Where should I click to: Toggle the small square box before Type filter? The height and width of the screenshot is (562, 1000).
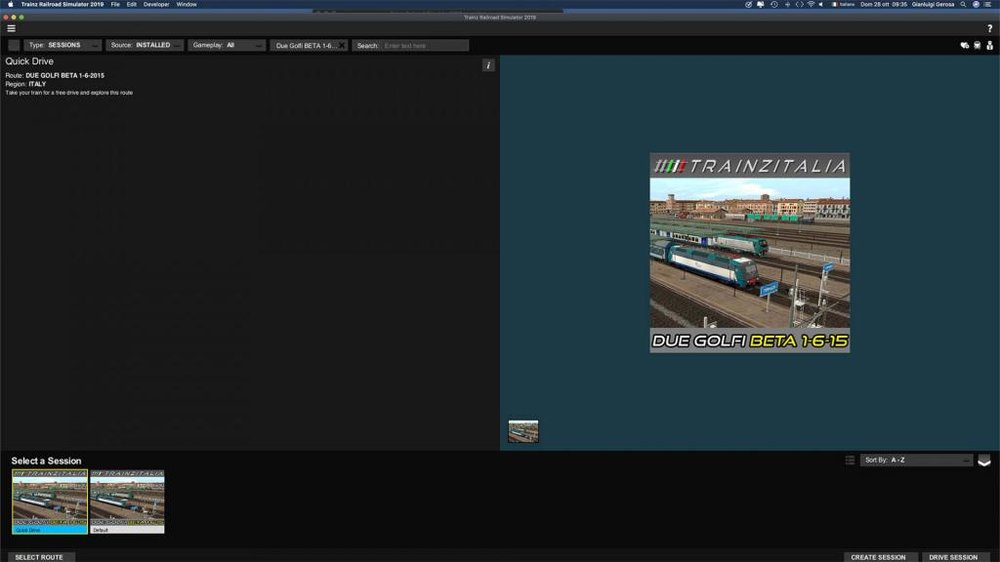pos(14,45)
